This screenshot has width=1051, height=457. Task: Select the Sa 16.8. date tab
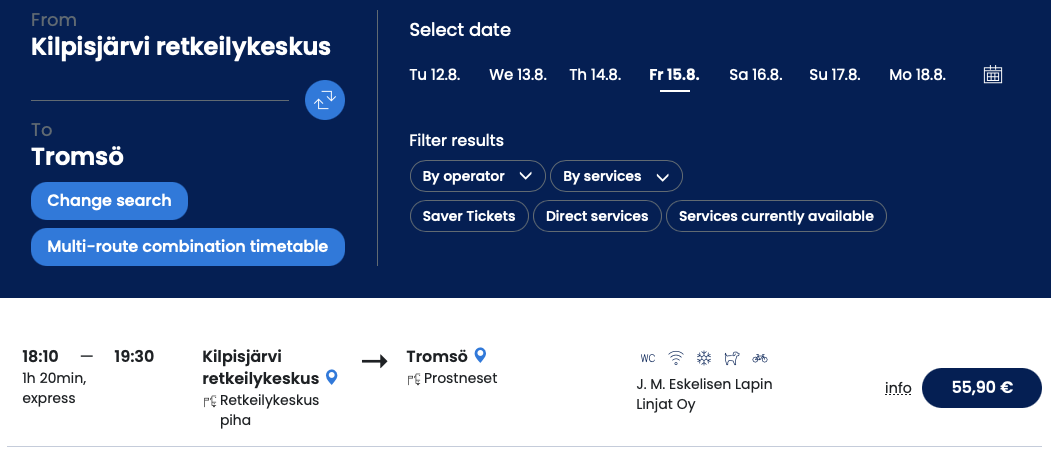755,75
